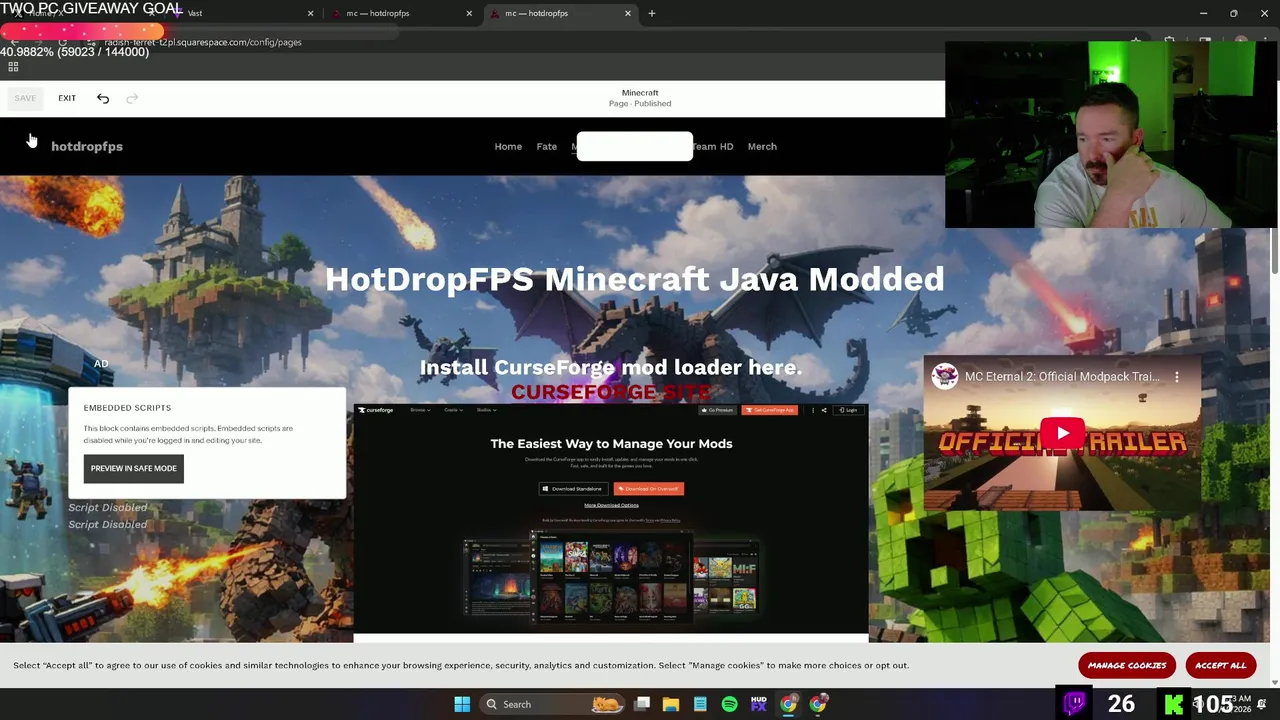Expand the CurseForge Create dropdown

pos(453,410)
